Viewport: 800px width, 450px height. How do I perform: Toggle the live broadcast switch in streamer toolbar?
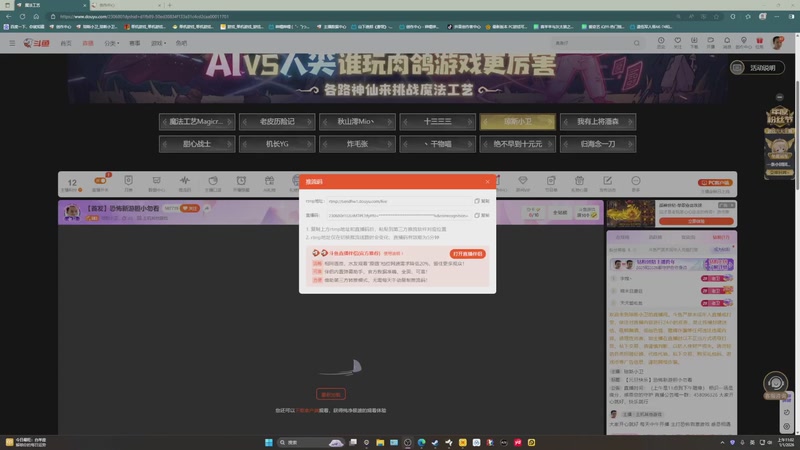click(x=100, y=181)
